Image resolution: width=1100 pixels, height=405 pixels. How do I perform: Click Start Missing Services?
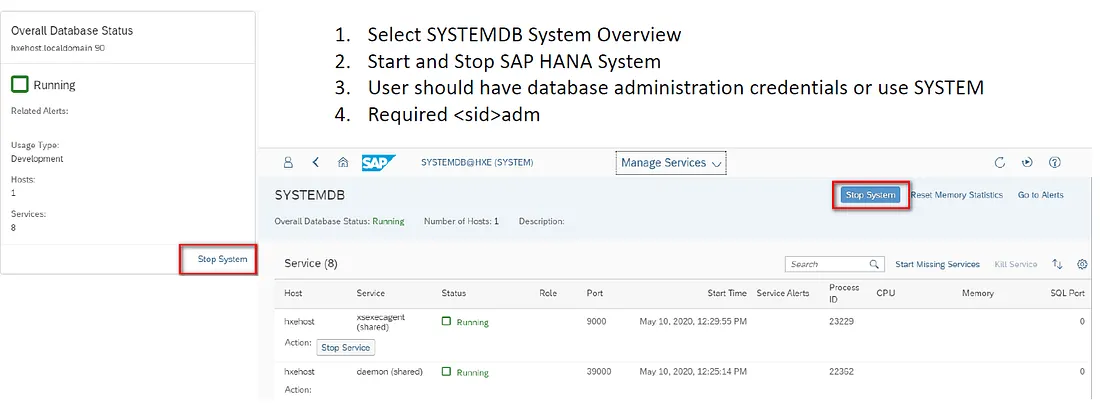click(937, 264)
